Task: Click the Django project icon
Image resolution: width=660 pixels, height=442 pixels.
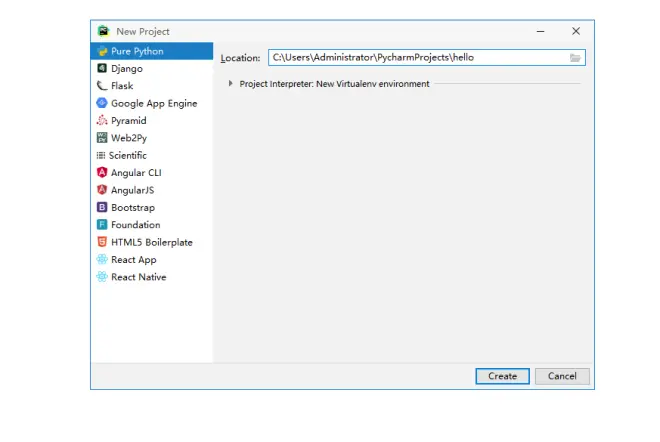Action: pyautogui.click(x=102, y=68)
